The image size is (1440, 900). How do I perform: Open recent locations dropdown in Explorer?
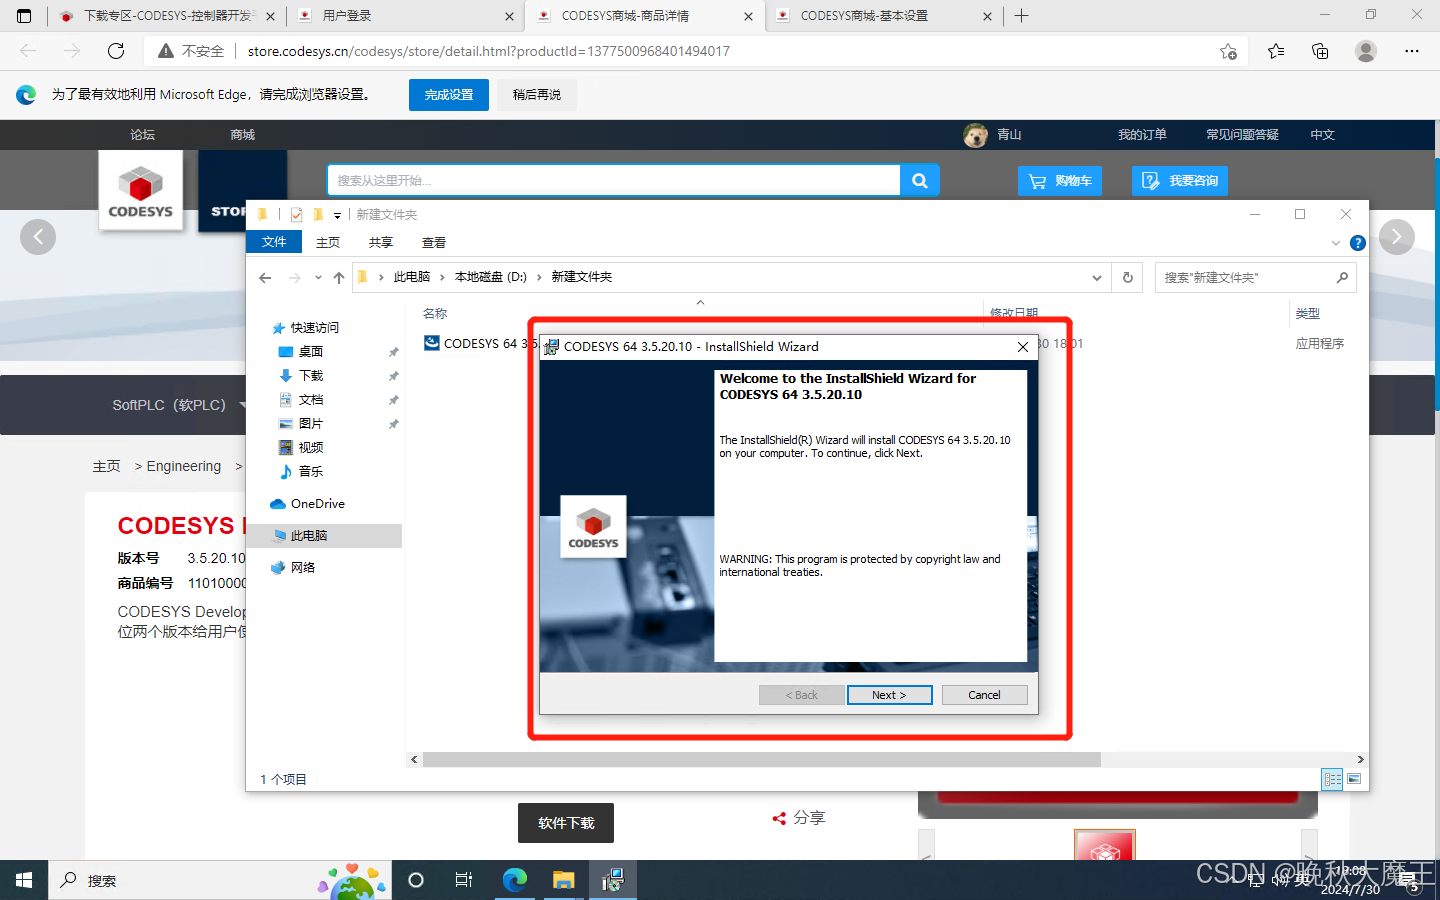(x=318, y=277)
